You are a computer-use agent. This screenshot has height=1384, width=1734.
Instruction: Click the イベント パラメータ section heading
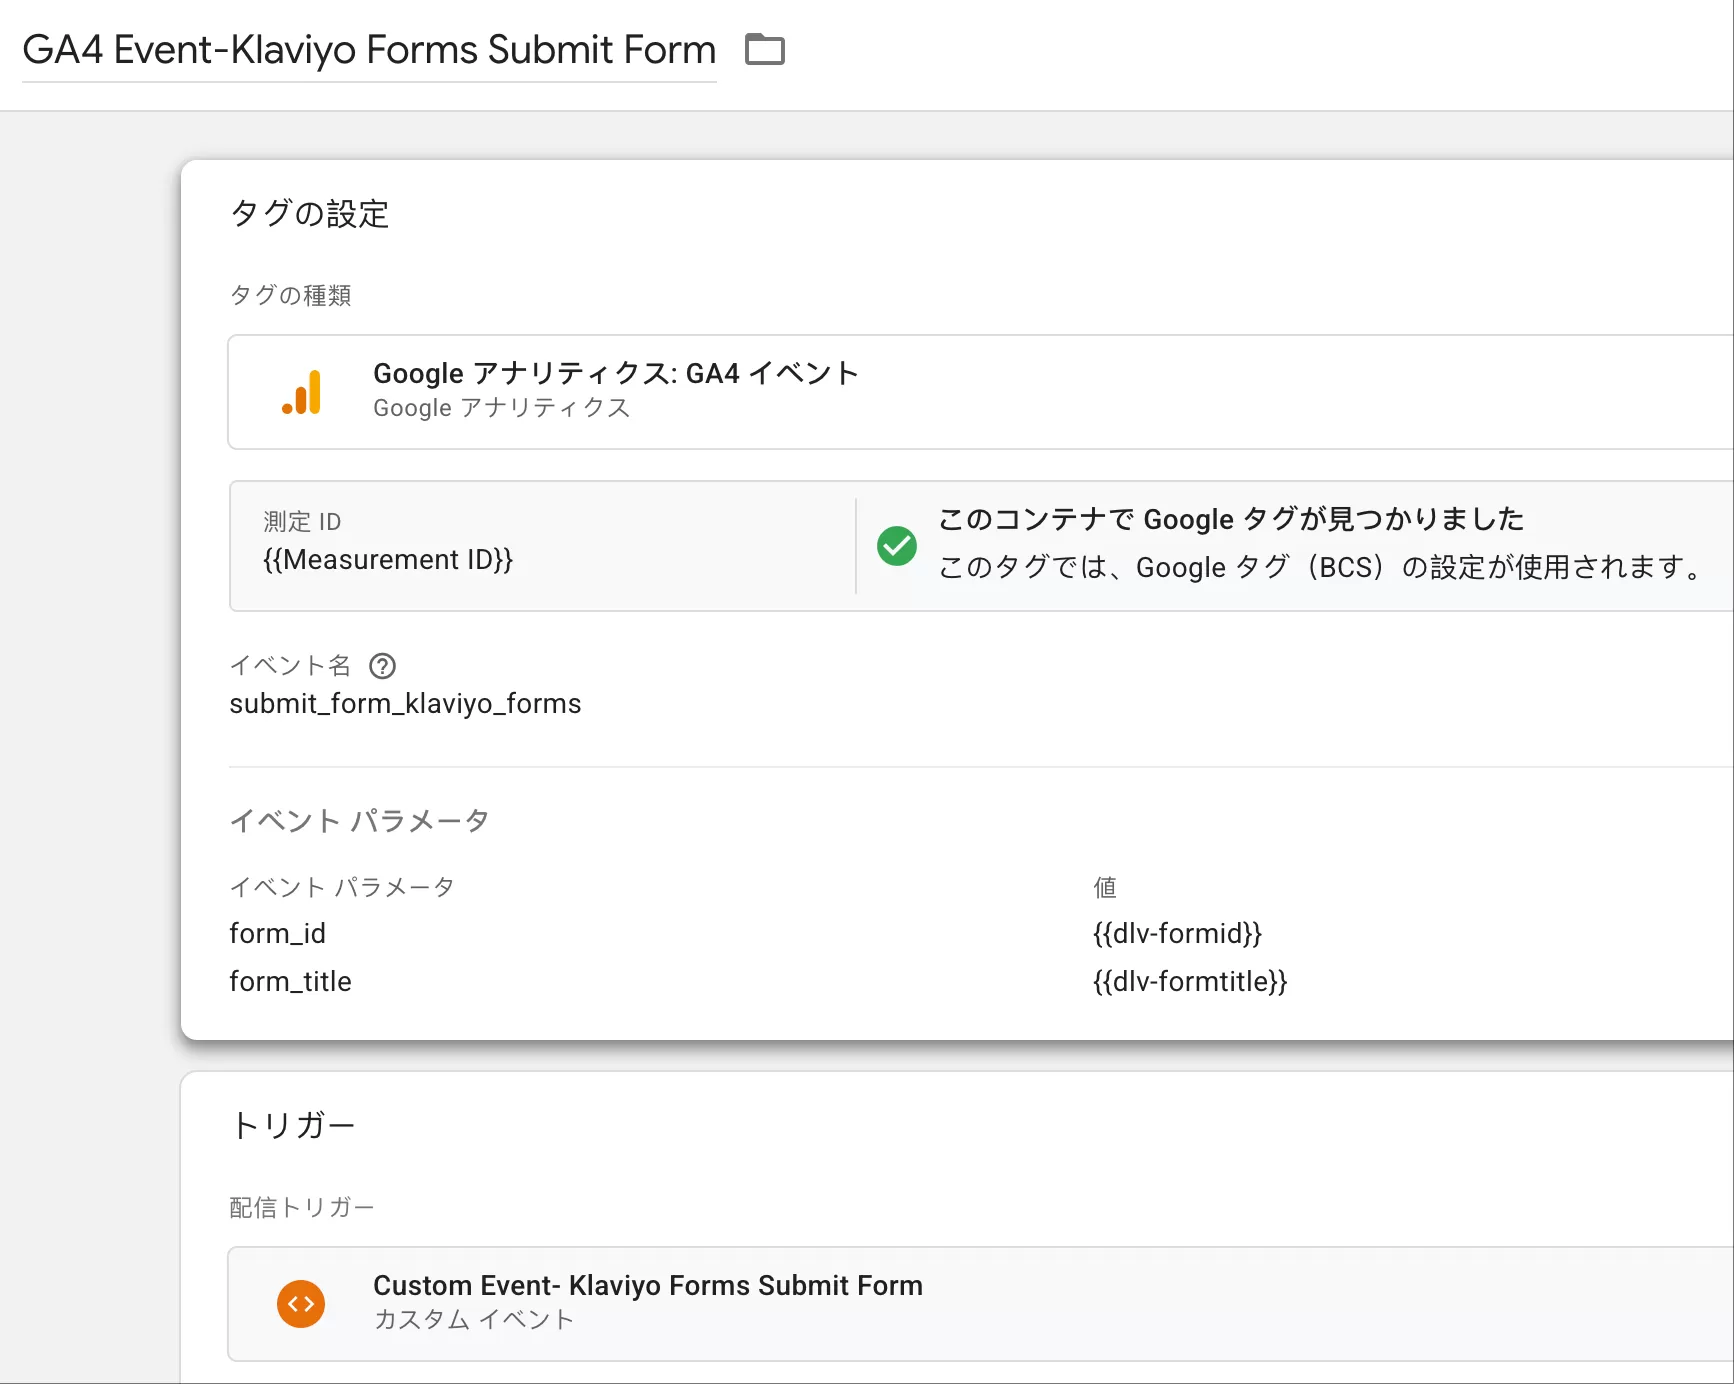coord(359,821)
